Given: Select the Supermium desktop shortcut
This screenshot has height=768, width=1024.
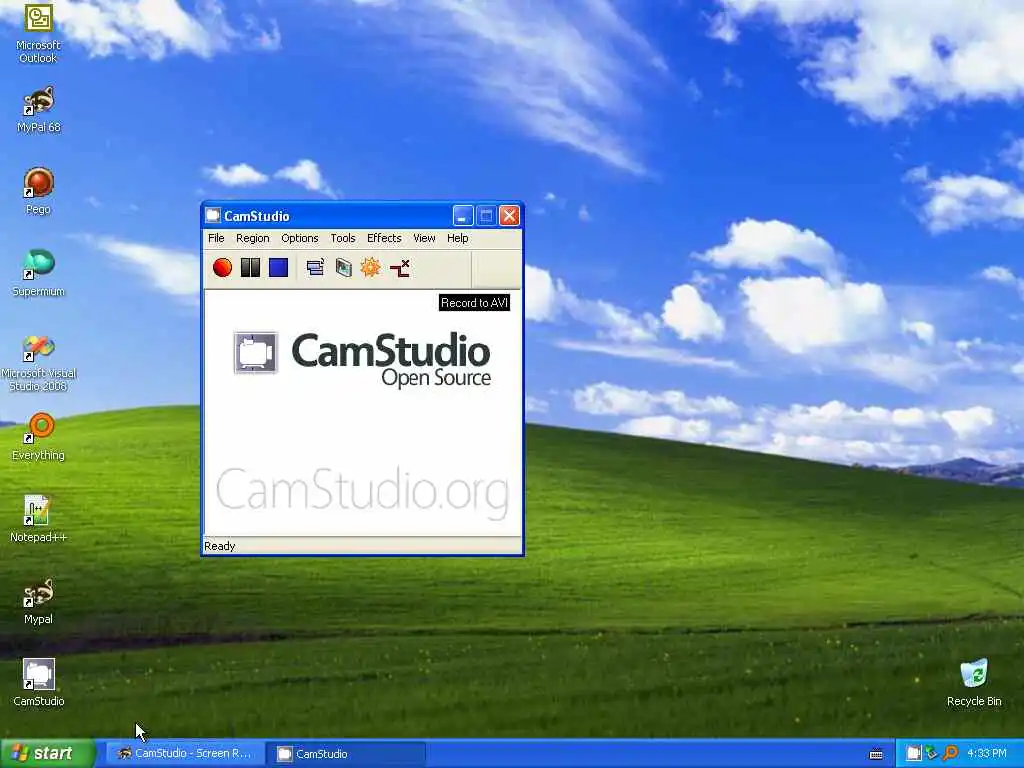Looking at the screenshot, I should (39, 273).
